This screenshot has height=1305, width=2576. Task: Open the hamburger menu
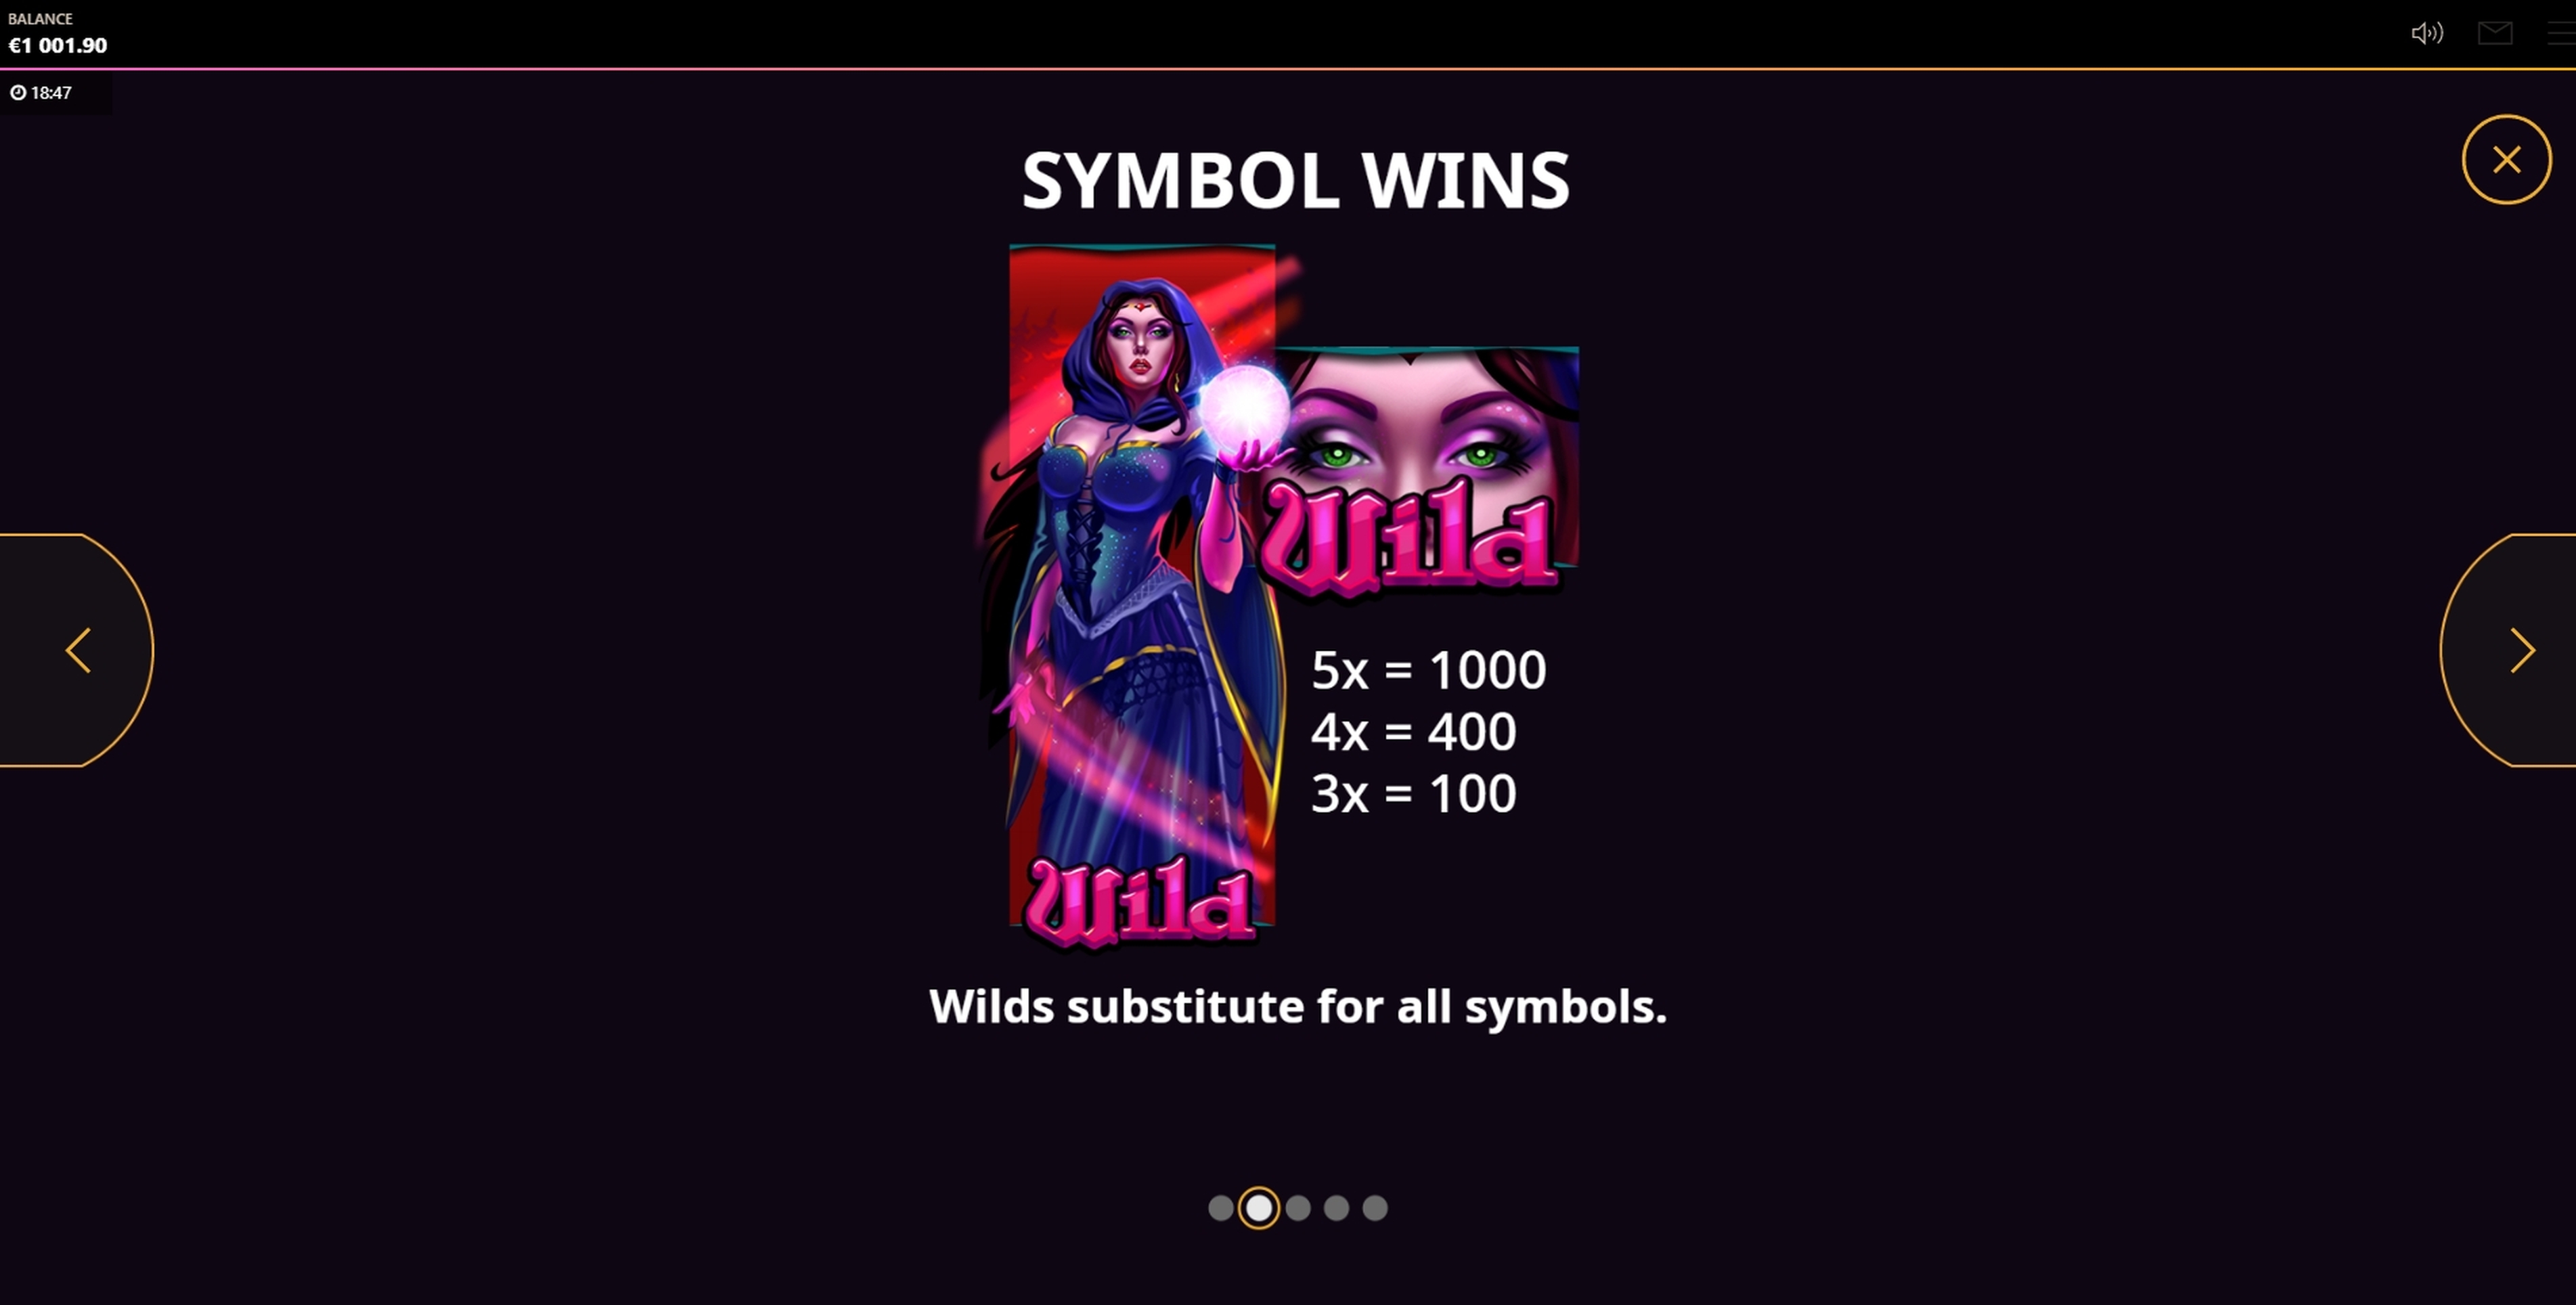coord(2563,33)
